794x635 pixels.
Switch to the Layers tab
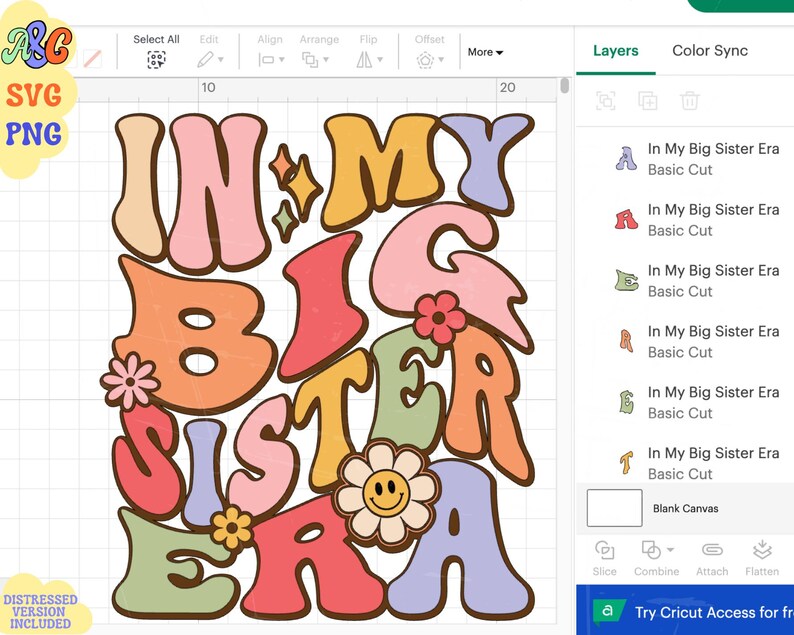coord(616,51)
